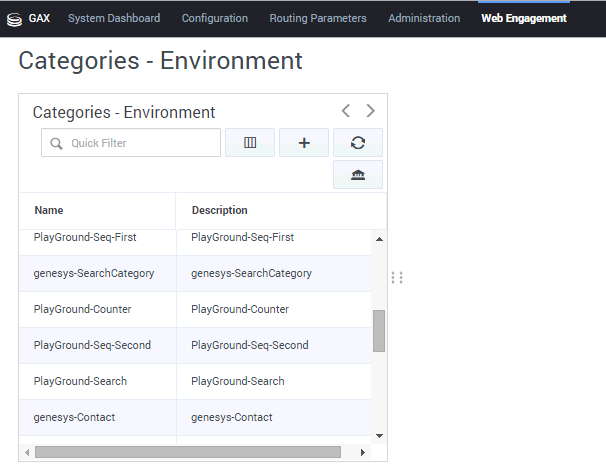Open Configuration menu
This screenshot has height=471, width=606.
[x=215, y=18]
